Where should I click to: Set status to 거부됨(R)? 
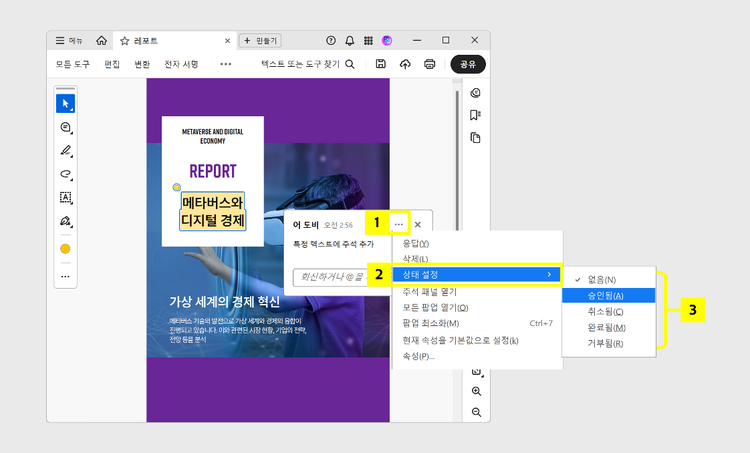click(x=608, y=343)
